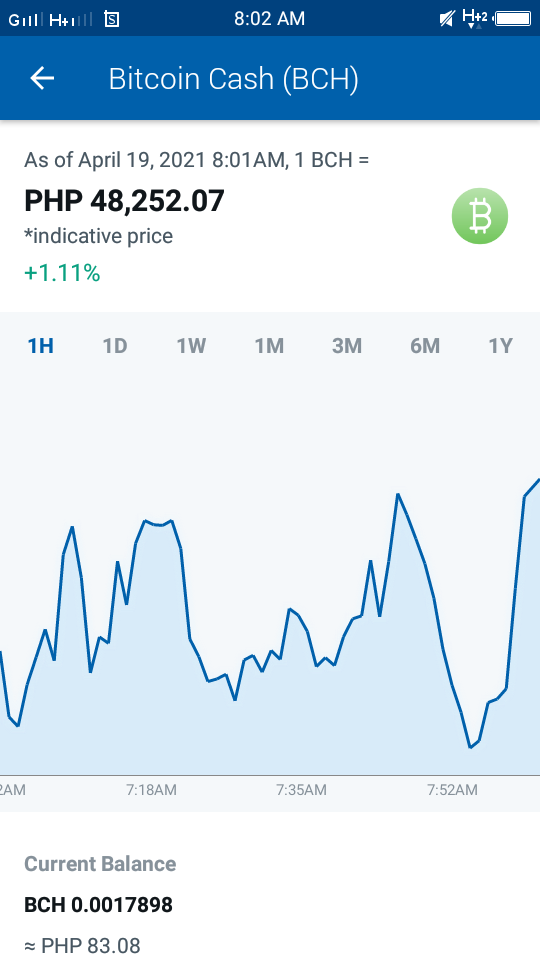This screenshot has height=960, width=540.
Task: Tap the BCH 0.0017898 balance amount
Action: coord(99,904)
